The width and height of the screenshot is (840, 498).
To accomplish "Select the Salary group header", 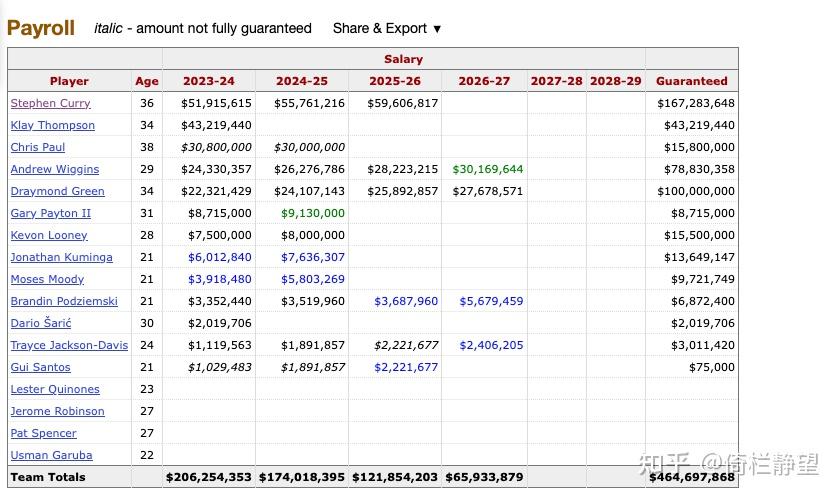I will 403,59.
